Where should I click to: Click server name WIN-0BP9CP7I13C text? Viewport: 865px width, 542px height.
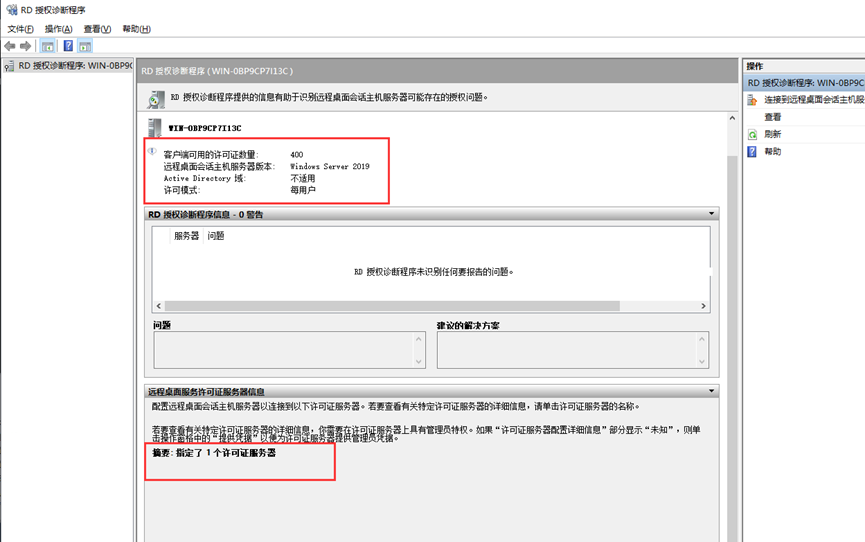pyautogui.click(x=205, y=128)
